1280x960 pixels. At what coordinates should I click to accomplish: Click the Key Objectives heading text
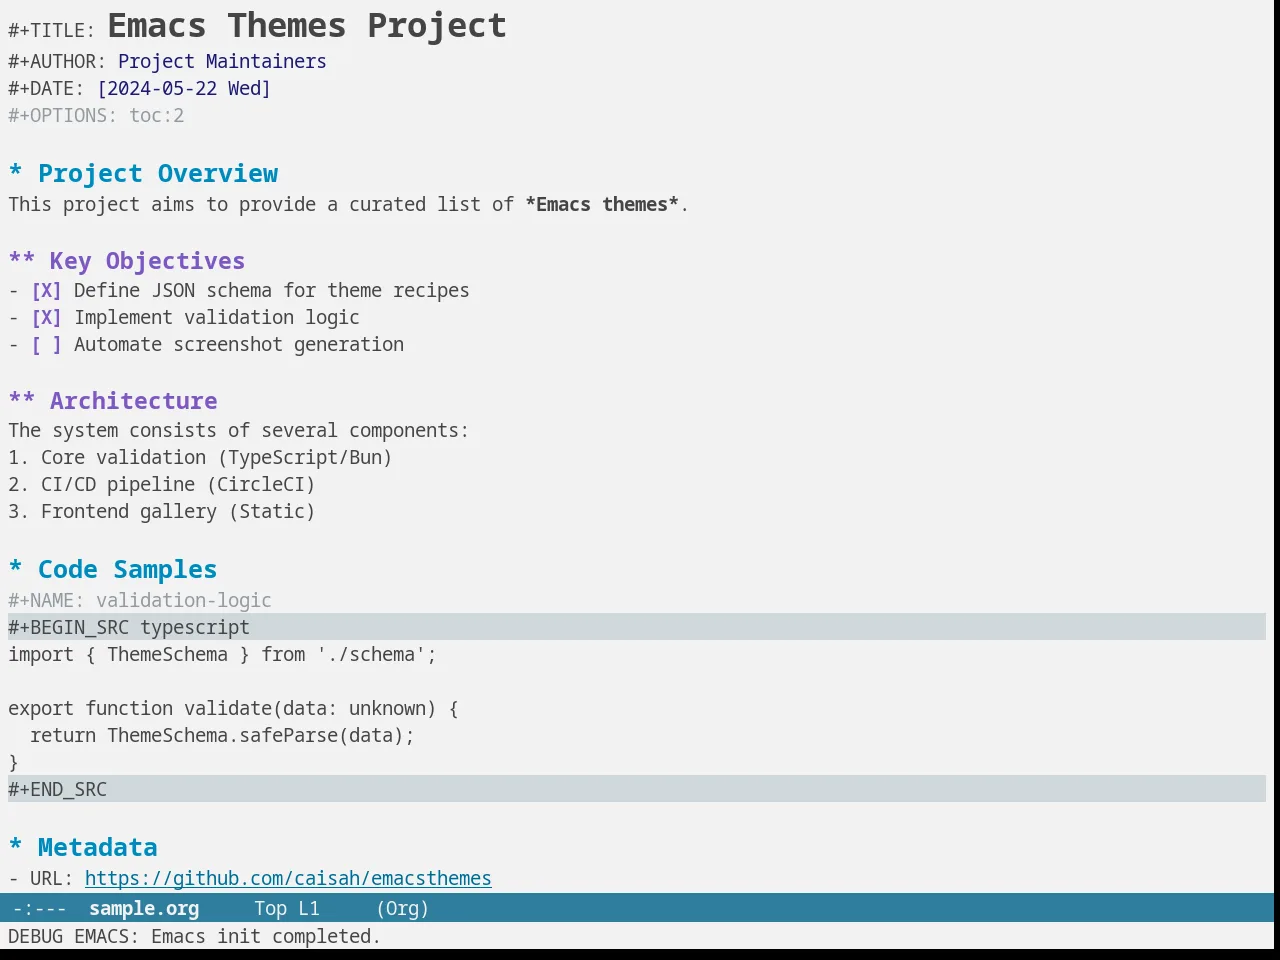147,261
